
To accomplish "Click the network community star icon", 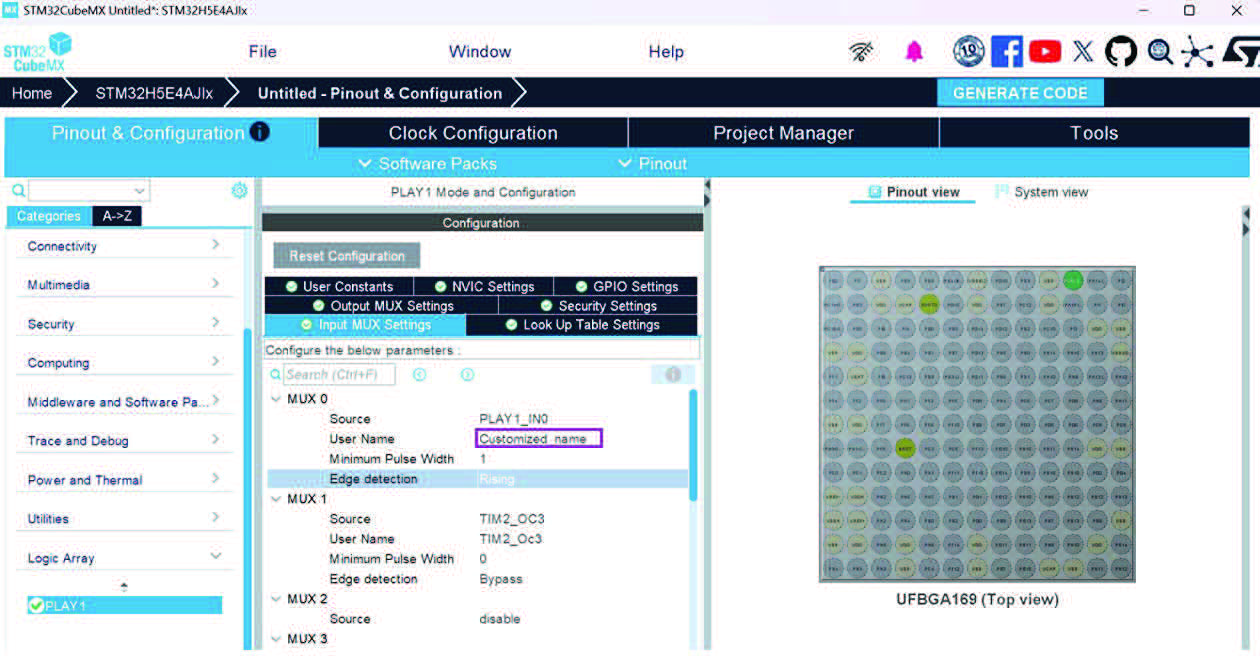I will click(1197, 52).
